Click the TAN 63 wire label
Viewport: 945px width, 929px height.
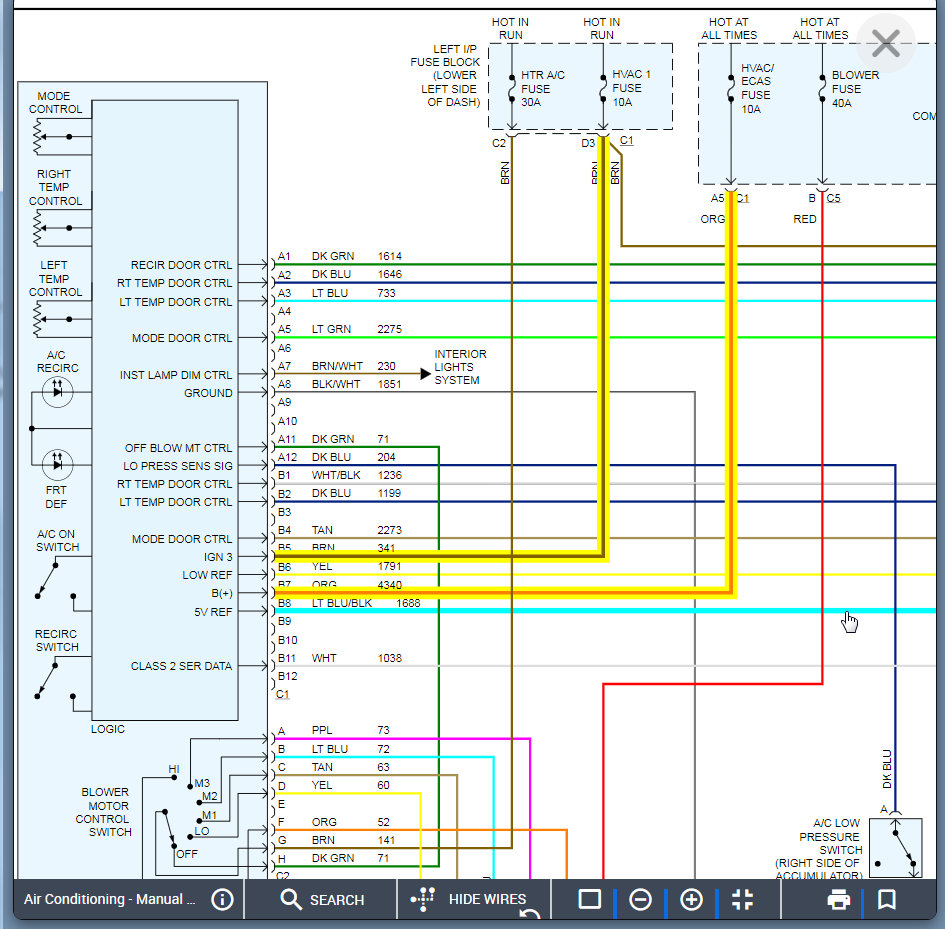tap(350, 767)
